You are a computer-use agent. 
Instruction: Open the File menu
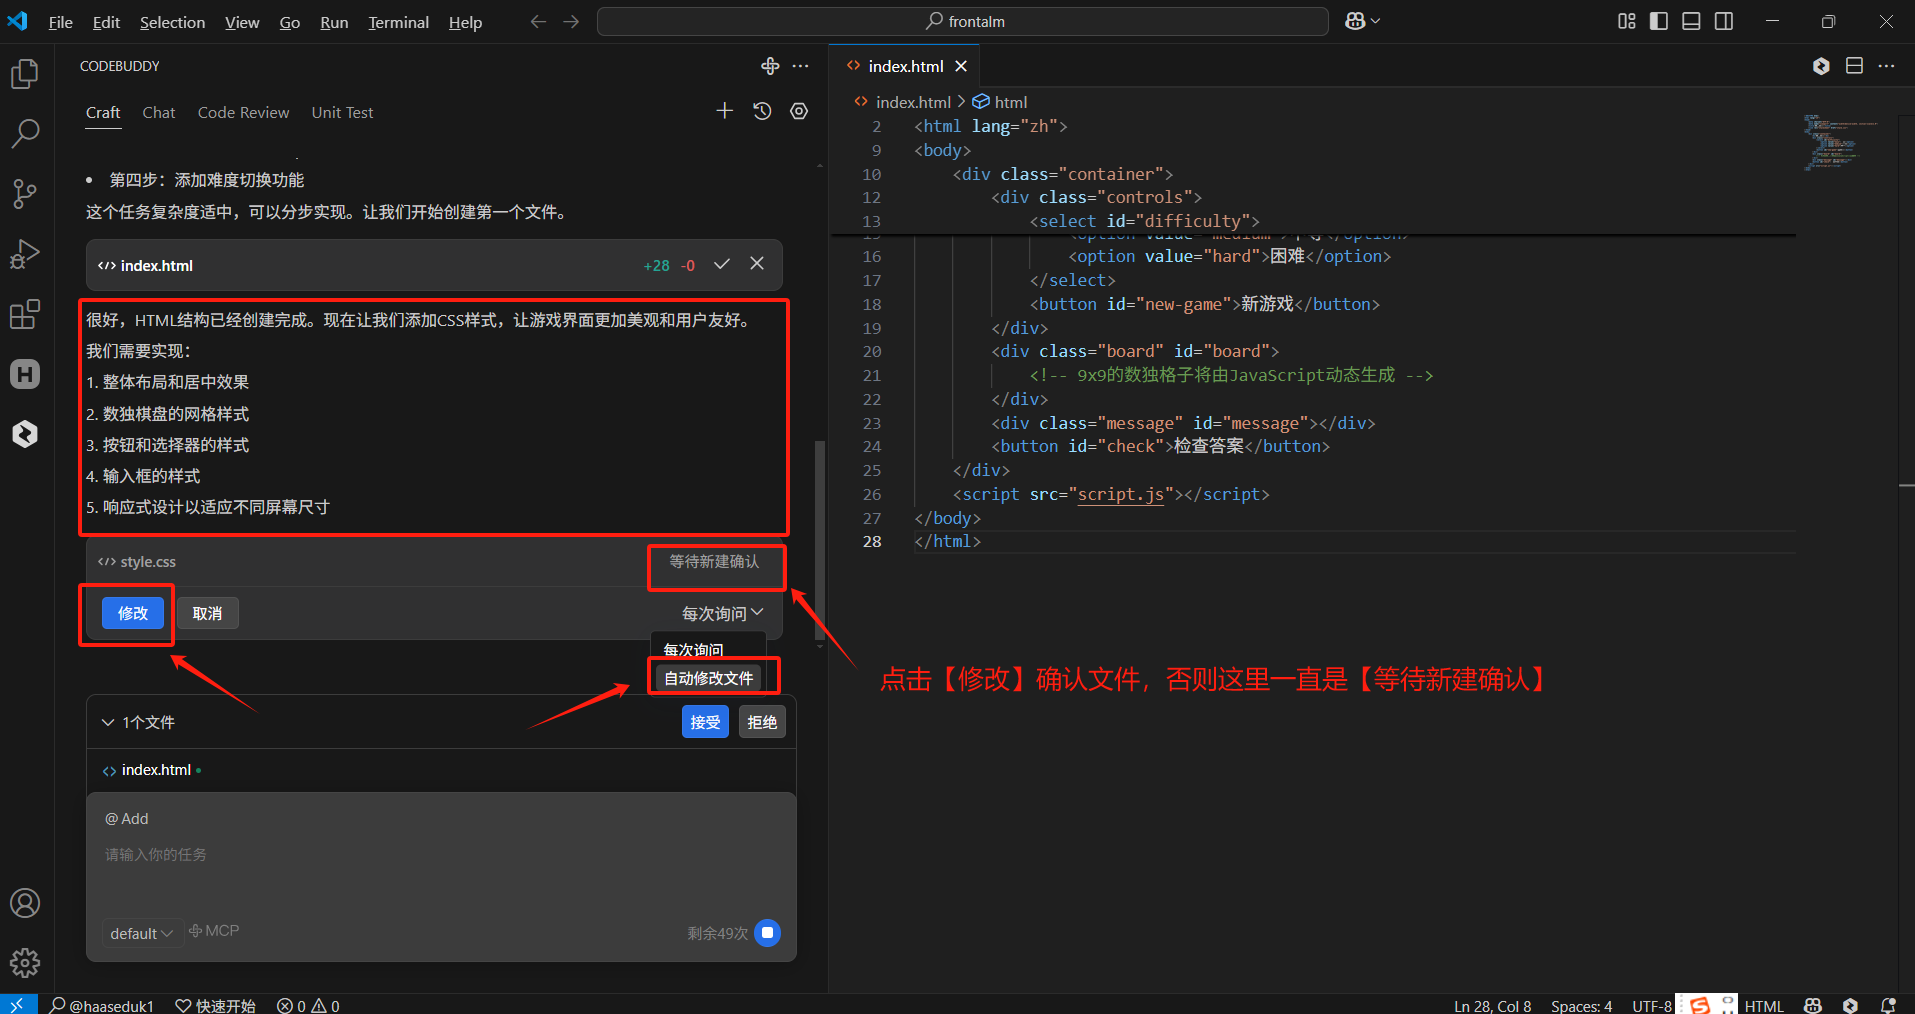point(60,22)
